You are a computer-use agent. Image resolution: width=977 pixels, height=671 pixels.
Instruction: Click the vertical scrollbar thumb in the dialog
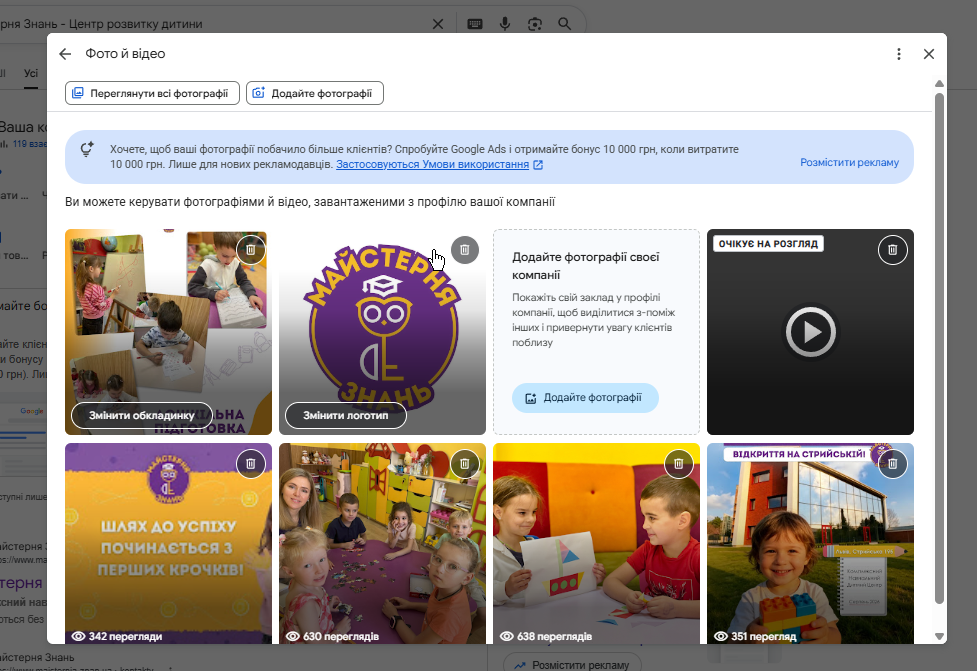pyautogui.click(x=939, y=348)
